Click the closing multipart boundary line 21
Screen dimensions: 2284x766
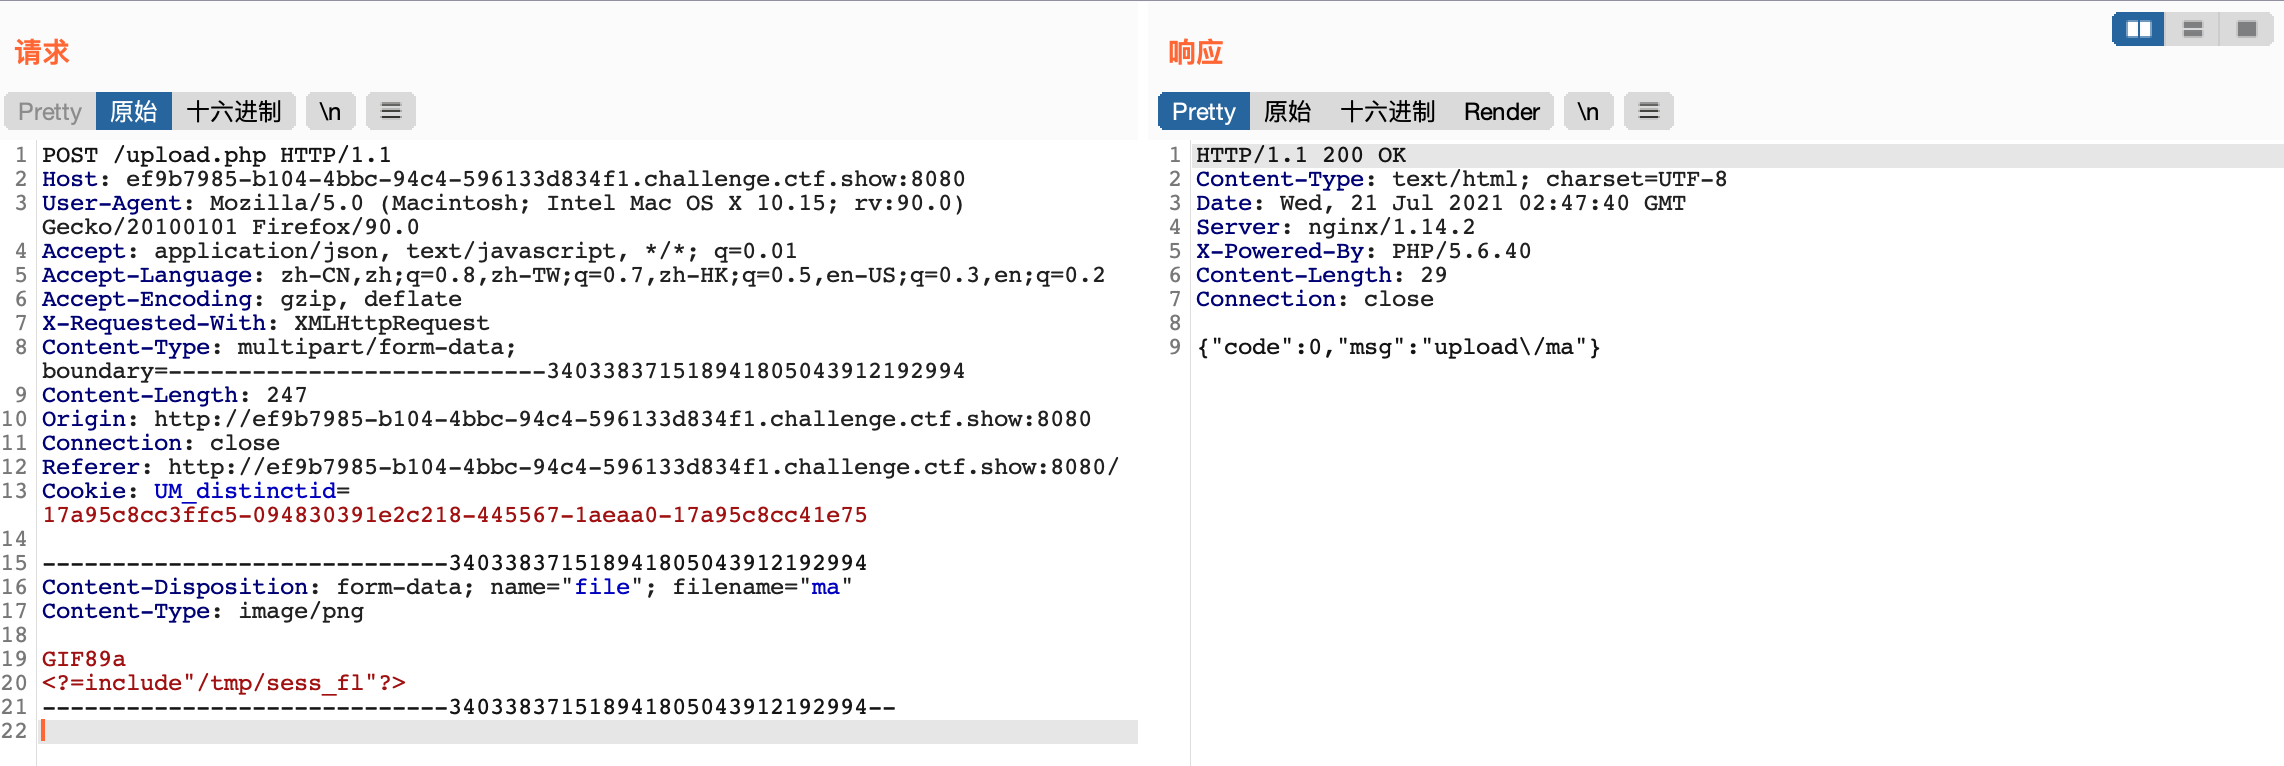pyautogui.click(x=468, y=707)
